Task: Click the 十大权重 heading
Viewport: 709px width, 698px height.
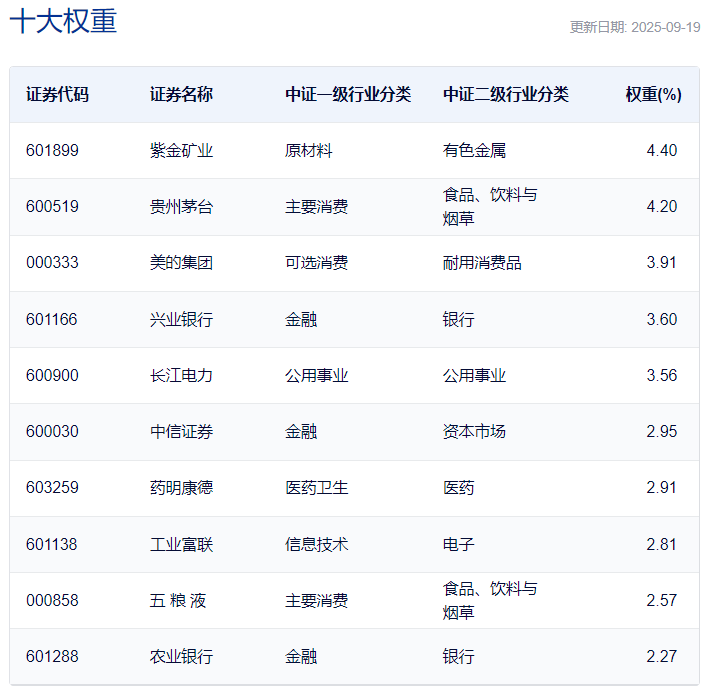Action: (x=63, y=21)
